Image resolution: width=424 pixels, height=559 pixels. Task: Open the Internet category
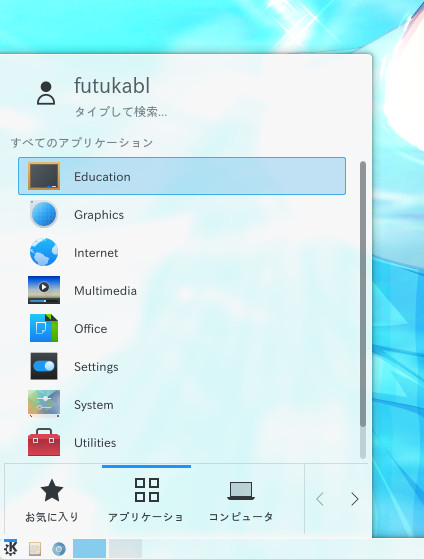[x=182, y=252]
